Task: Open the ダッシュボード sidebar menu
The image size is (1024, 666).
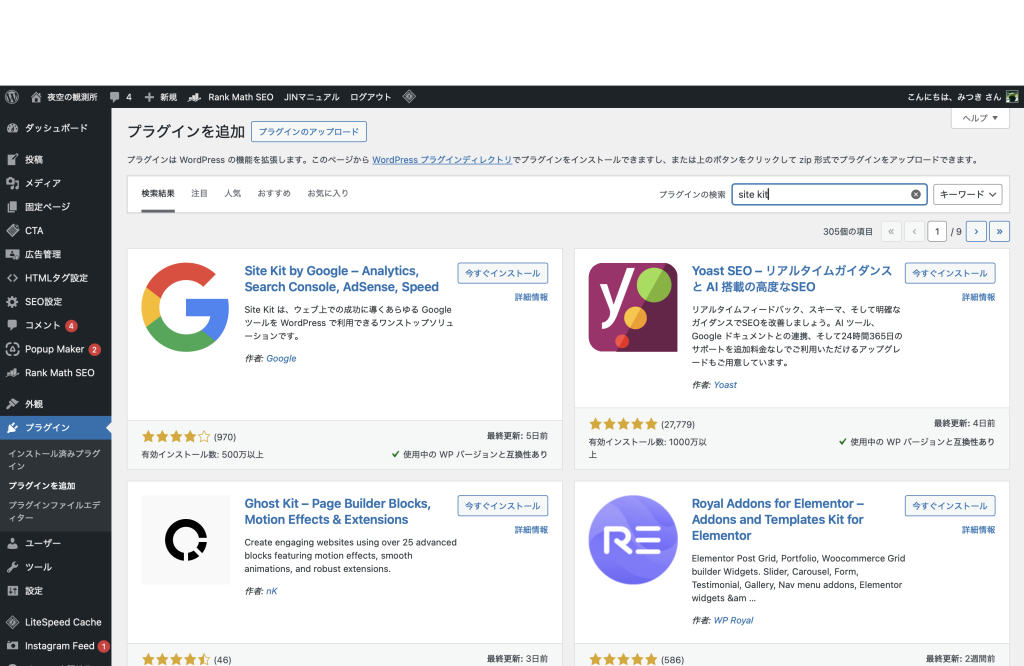Action: point(55,129)
